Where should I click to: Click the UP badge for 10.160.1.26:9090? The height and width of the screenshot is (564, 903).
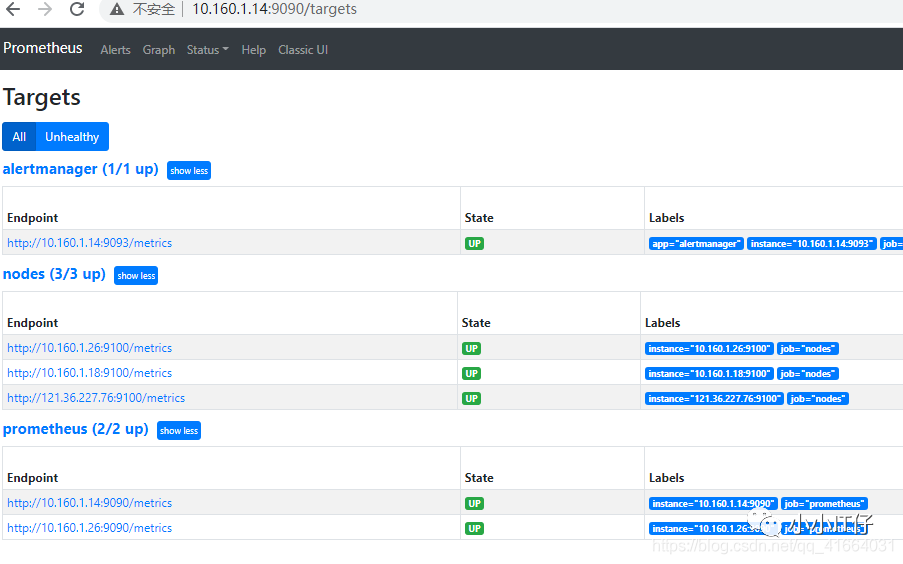[475, 528]
